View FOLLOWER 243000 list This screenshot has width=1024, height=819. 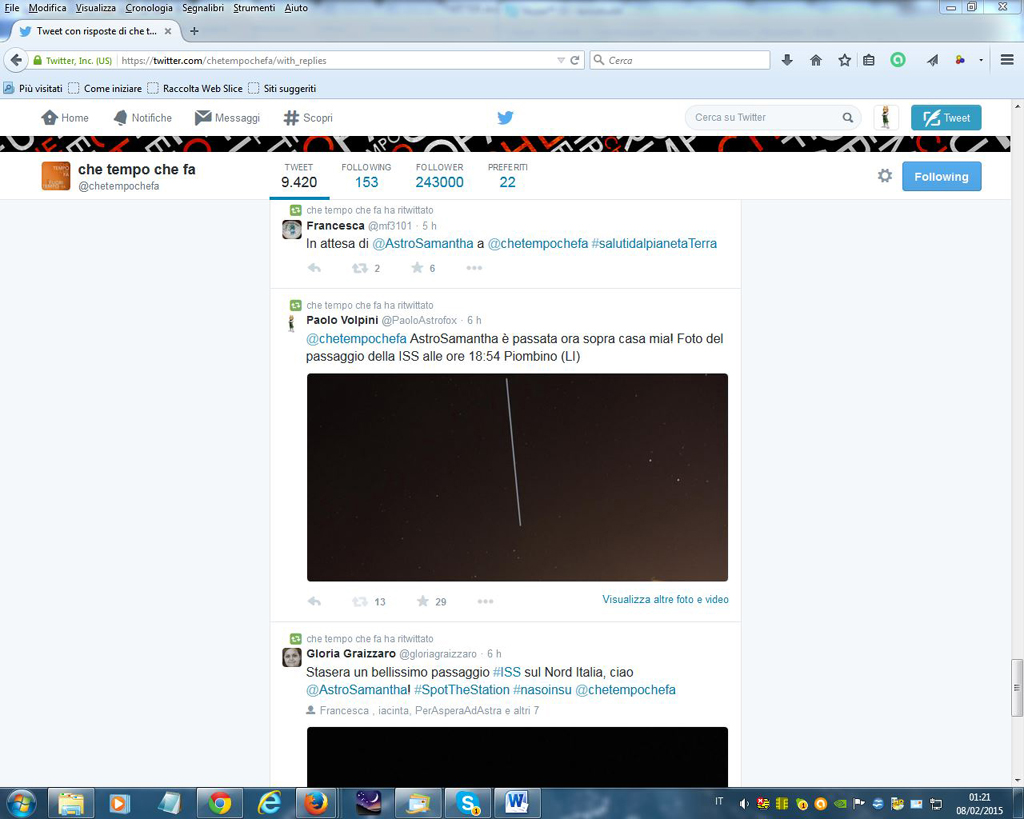point(440,176)
